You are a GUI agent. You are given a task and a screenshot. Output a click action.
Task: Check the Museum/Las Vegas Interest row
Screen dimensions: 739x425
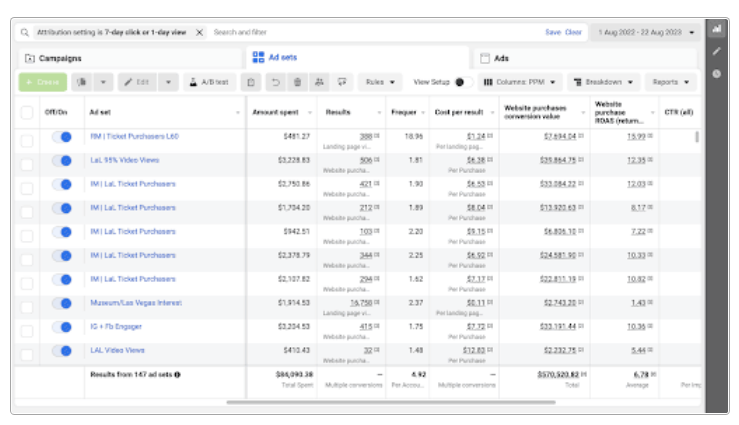[x=27, y=307]
